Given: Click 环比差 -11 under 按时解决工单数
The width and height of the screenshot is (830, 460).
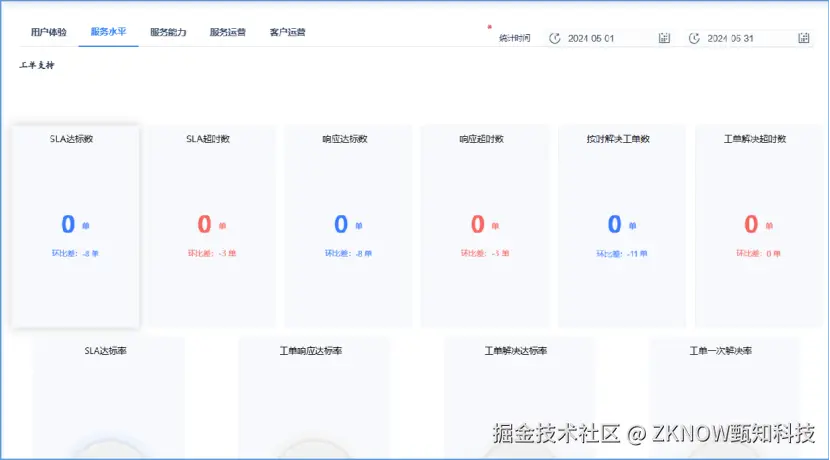Looking at the screenshot, I should [x=621, y=254].
